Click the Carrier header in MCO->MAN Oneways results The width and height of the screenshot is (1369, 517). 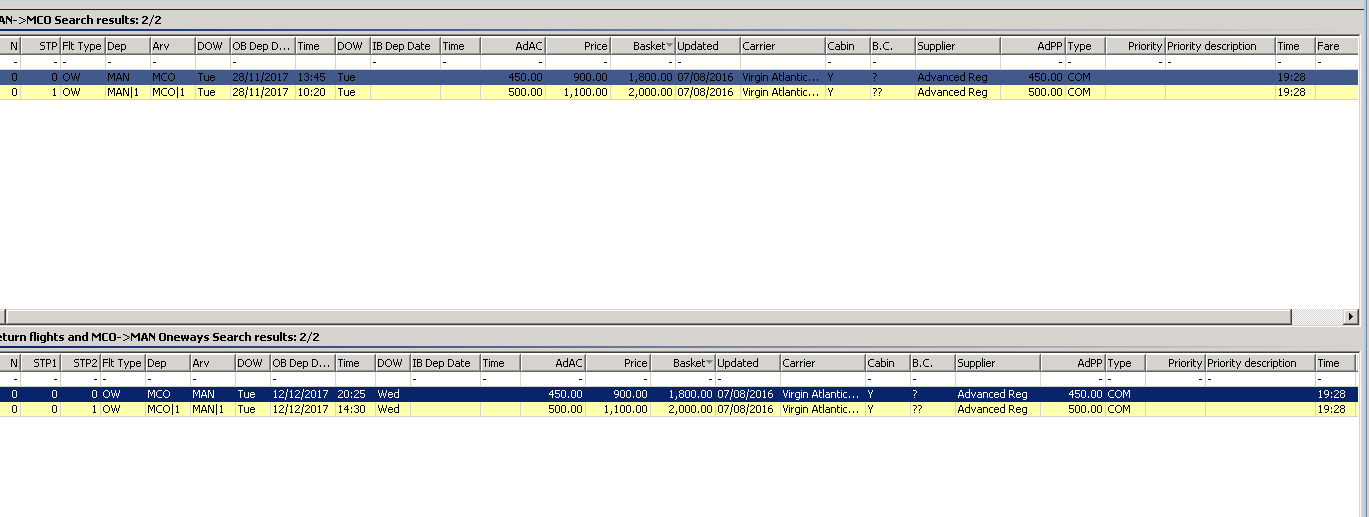[822, 363]
